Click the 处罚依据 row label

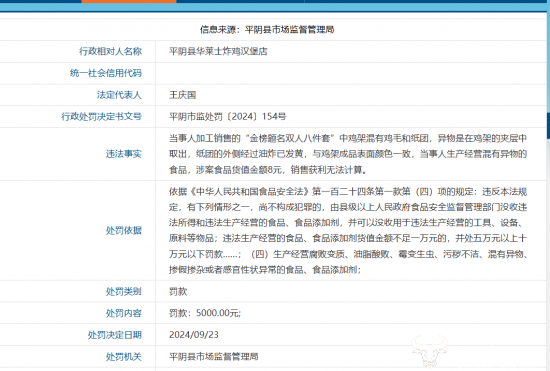click(124, 230)
